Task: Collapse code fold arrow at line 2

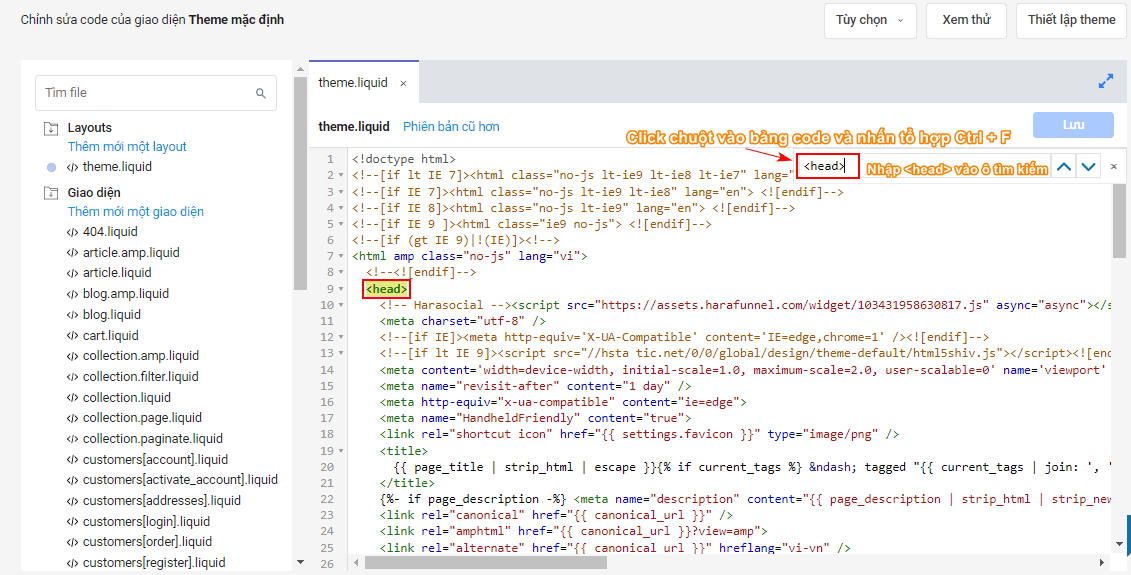Action: click(x=342, y=175)
